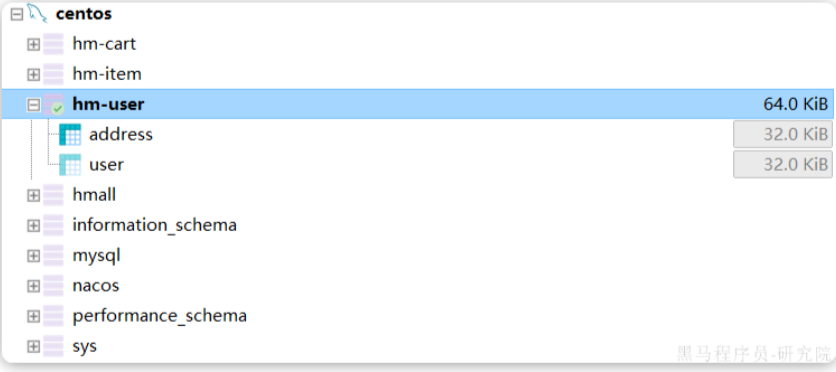Click the user 32.0 KiB size bar
Screen dimensions: 836x372
pos(783,164)
